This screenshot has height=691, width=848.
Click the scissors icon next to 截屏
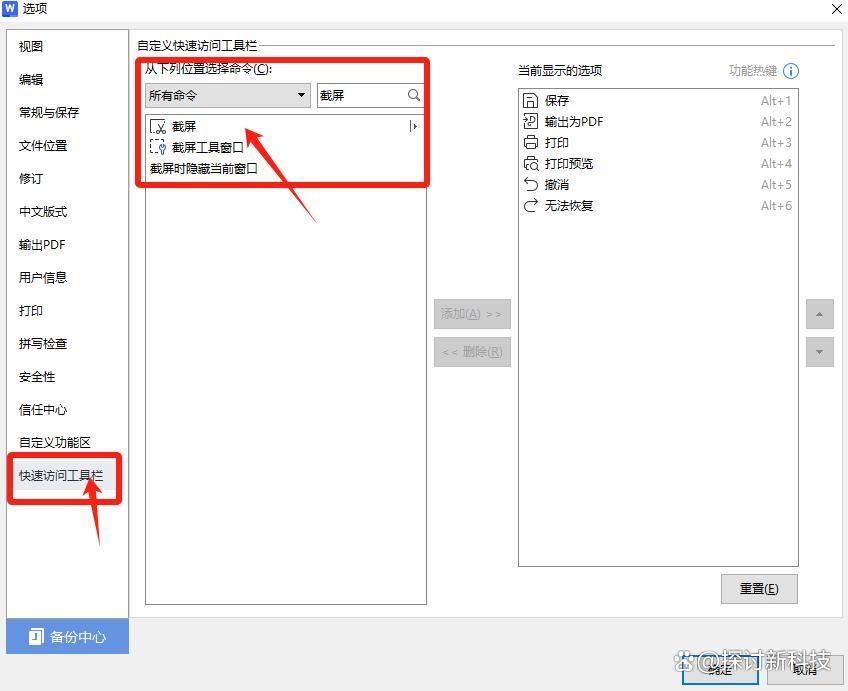(x=157, y=127)
